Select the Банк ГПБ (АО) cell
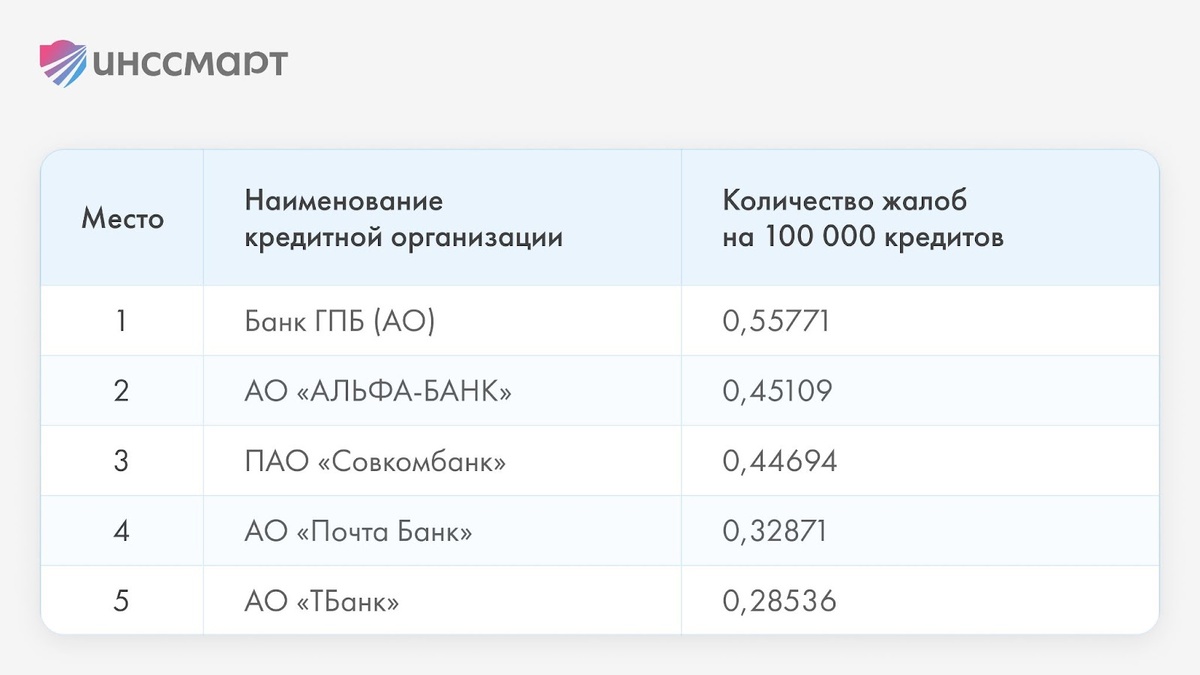This screenshot has height=675, width=1200. (x=340, y=322)
